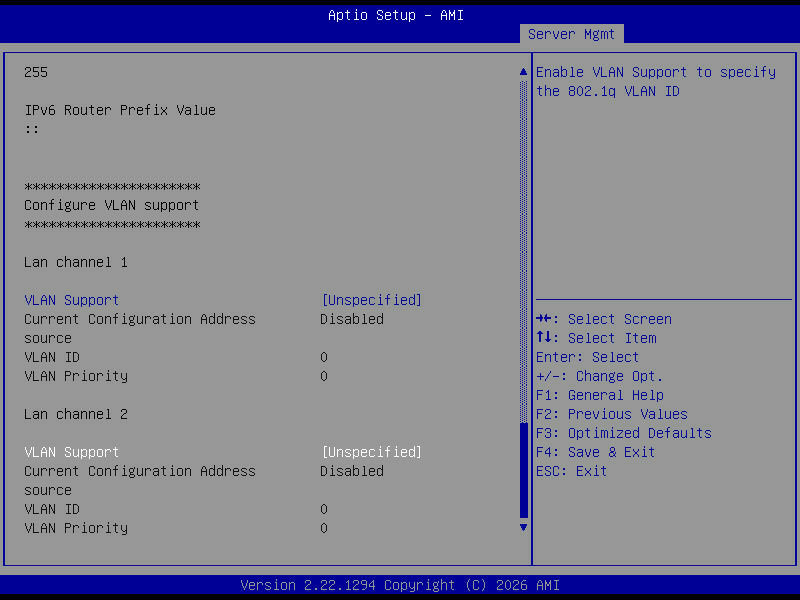Click Lan channel 2 VLAN ID value 0

(x=323, y=509)
